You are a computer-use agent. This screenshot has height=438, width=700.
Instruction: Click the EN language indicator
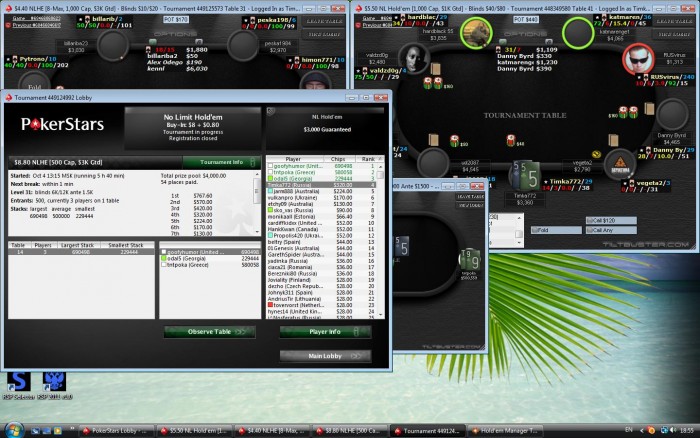(629, 430)
